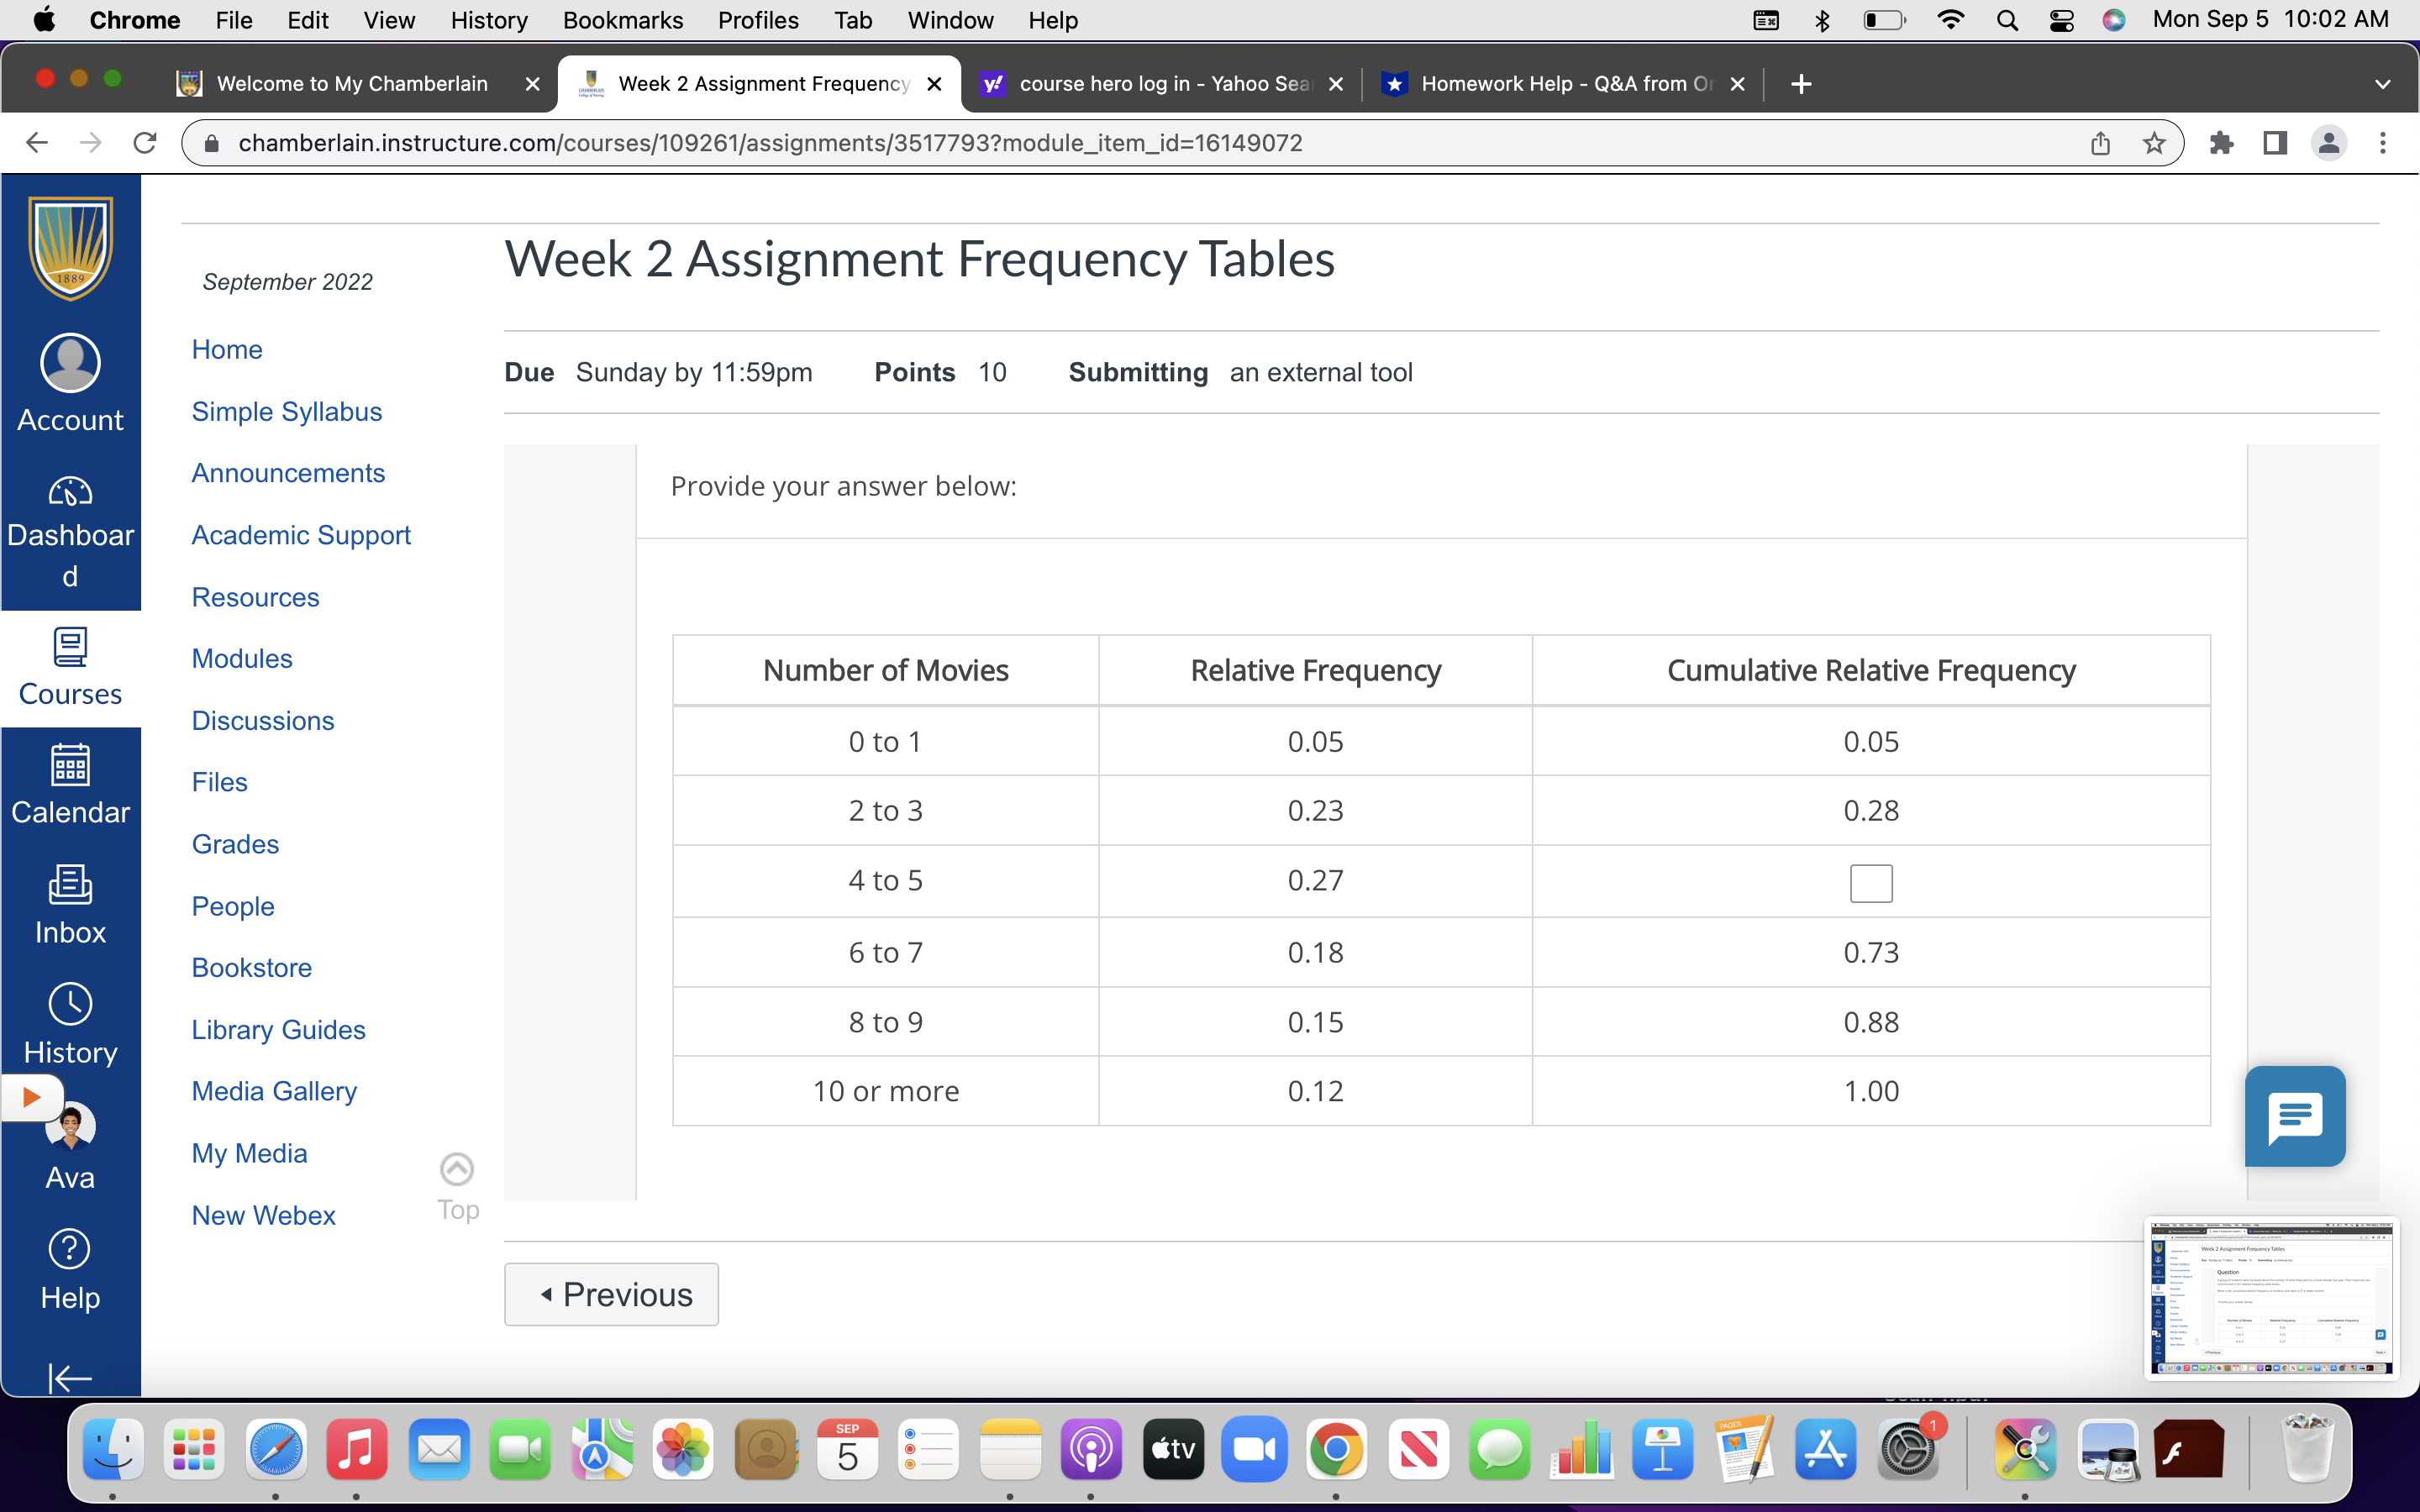This screenshot has height=1512, width=2420.
Task: Click the Account avatar icon
Action: click(x=70, y=363)
